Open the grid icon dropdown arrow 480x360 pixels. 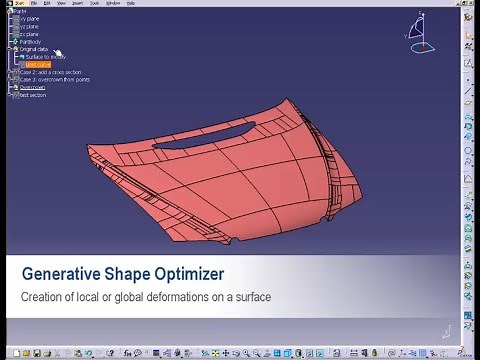427,357
